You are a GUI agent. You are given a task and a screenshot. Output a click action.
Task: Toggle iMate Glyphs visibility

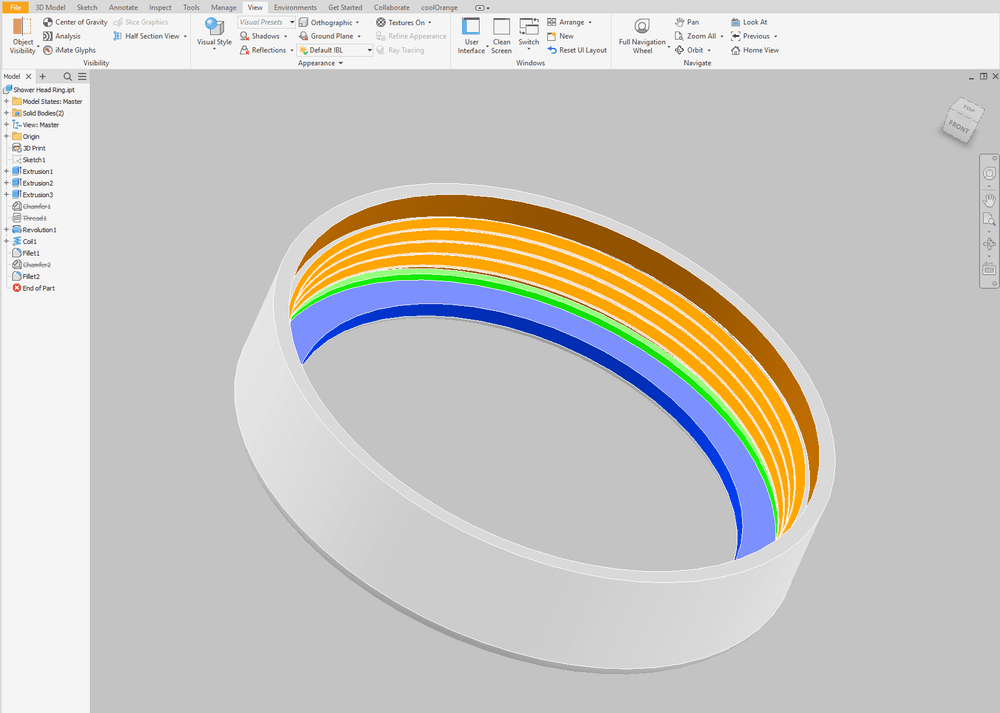[x=69, y=50]
